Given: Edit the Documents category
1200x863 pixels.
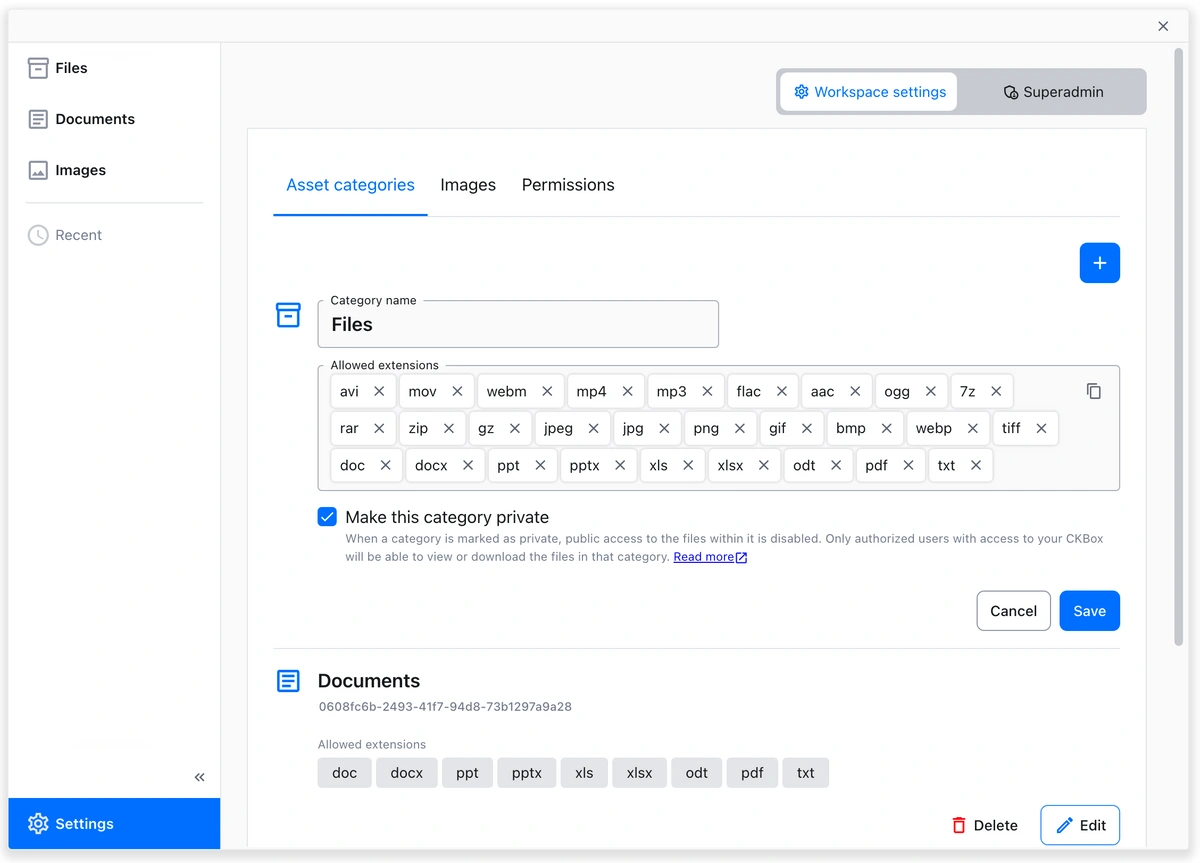Looking at the screenshot, I should (1080, 825).
